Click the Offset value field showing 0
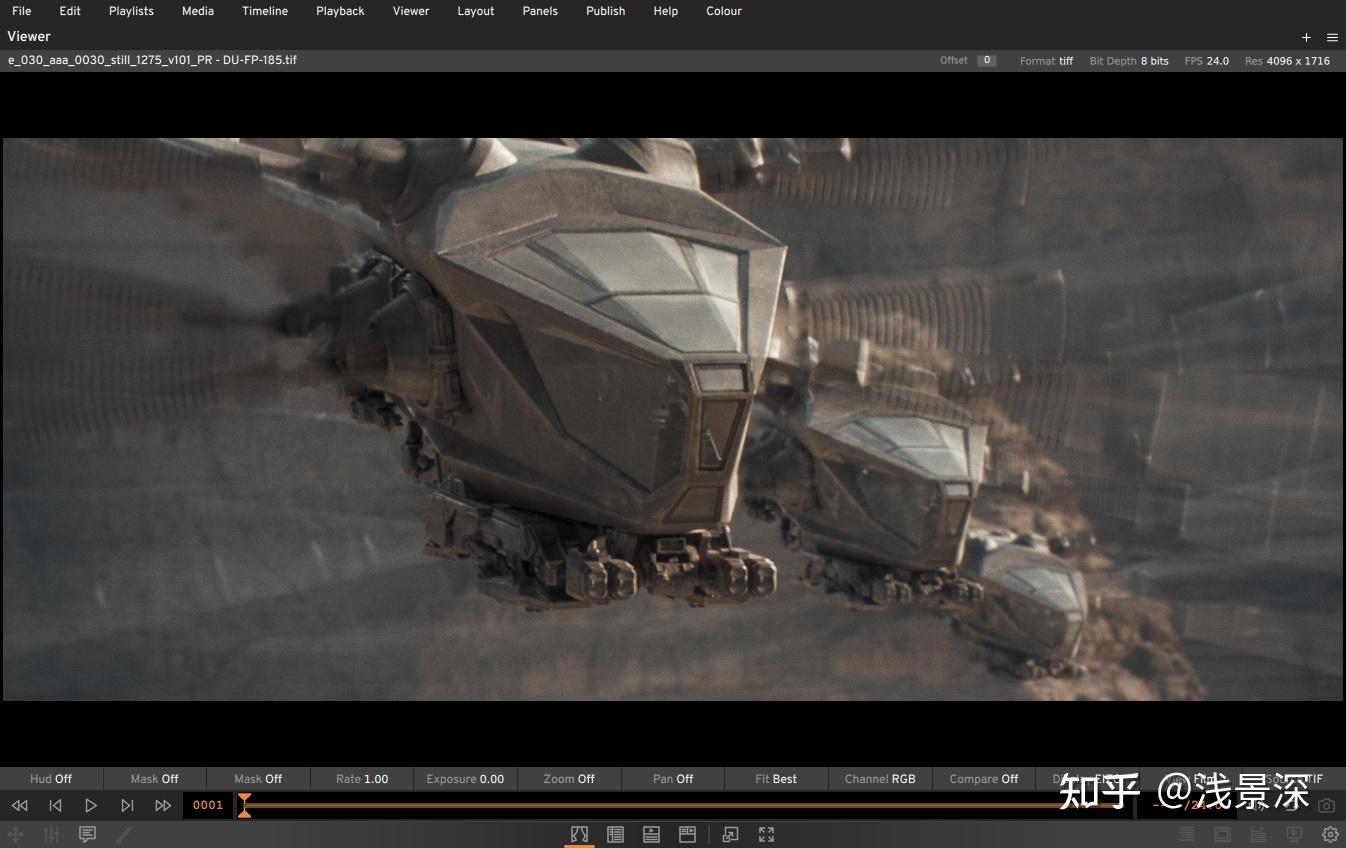The image size is (1347, 849). (x=987, y=60)
